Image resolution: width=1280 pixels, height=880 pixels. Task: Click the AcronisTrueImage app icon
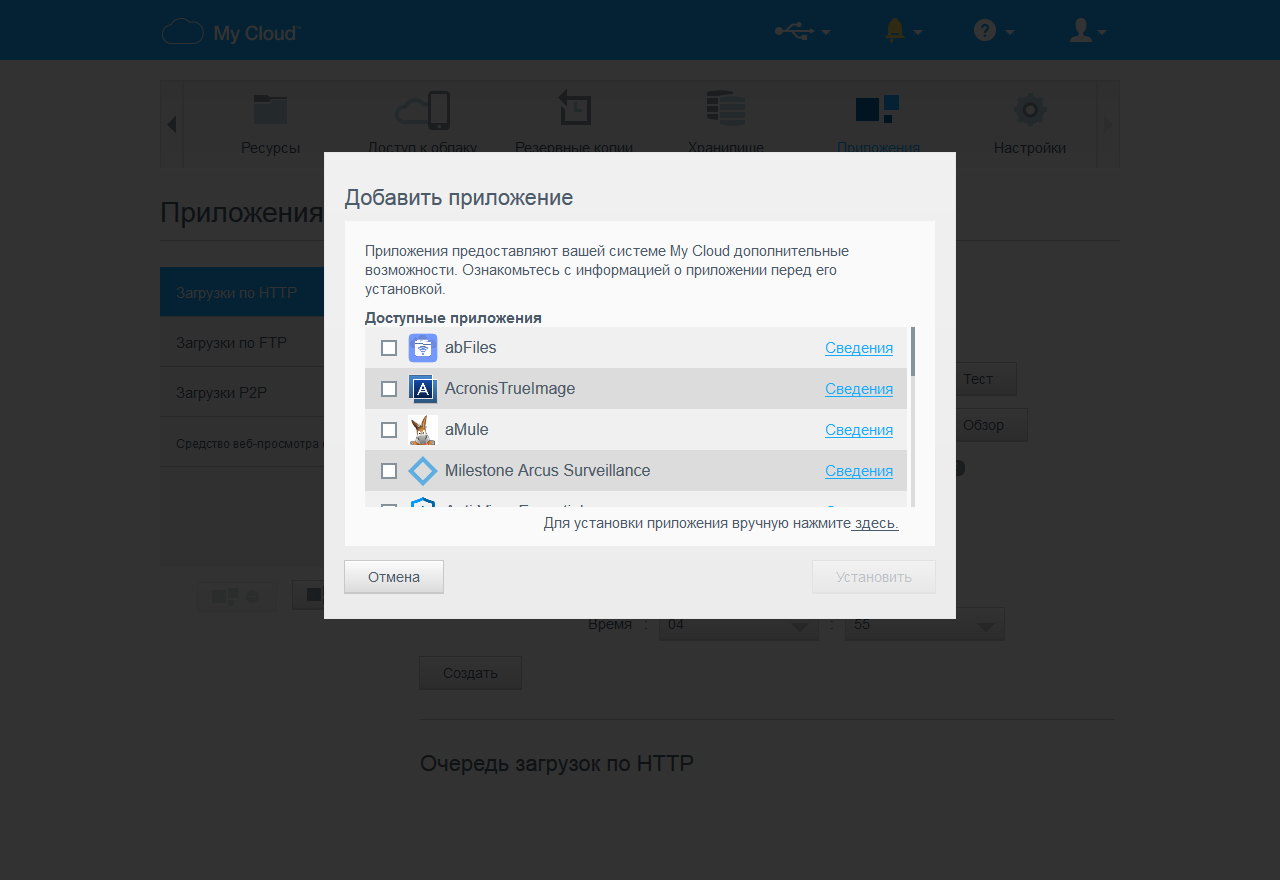point(423,389)
